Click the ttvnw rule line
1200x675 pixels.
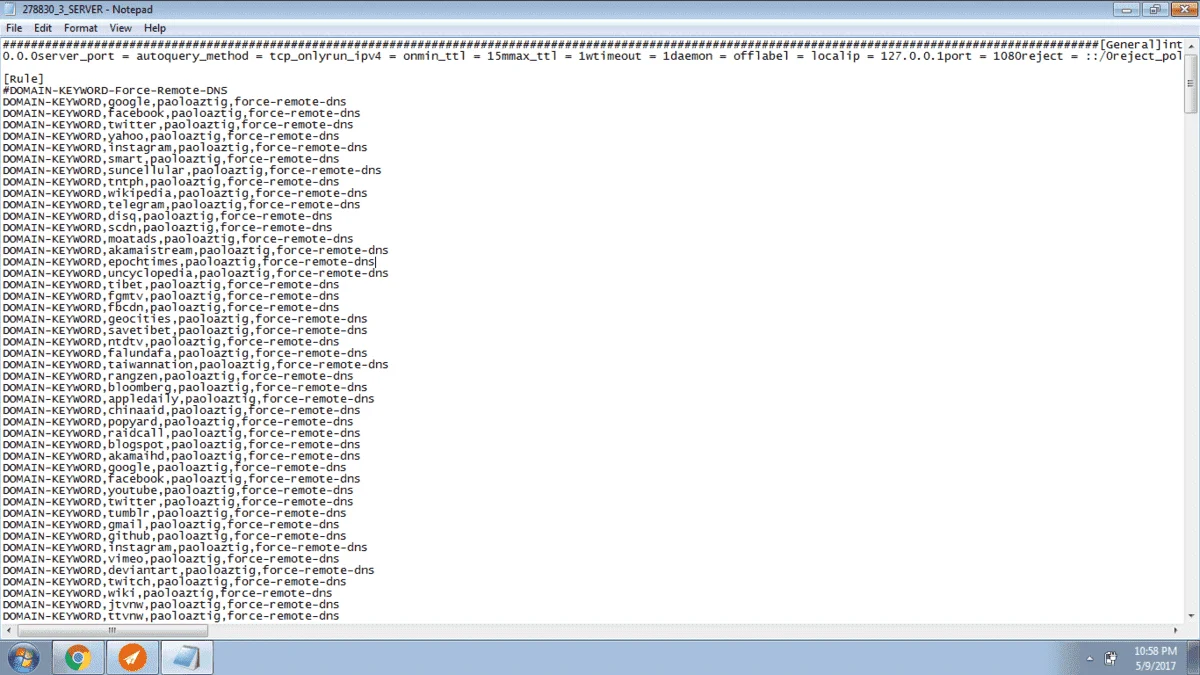tap(171, 616)
